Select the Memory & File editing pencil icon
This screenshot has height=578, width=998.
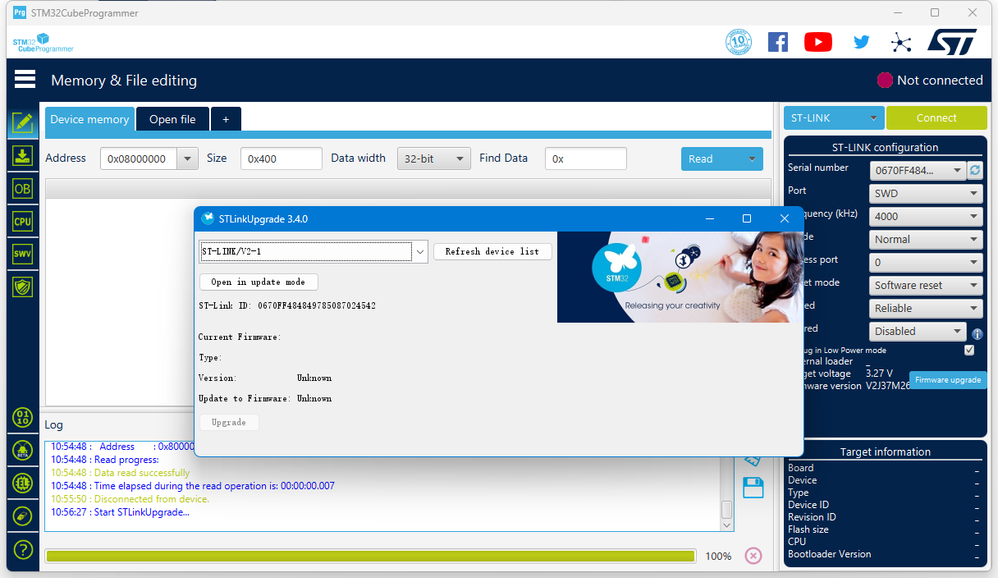pos(23,122)
